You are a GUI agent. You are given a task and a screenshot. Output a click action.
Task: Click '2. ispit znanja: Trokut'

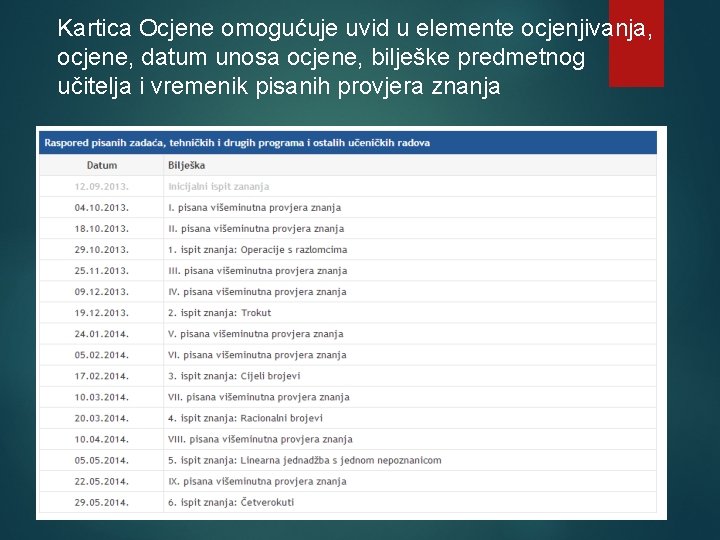(x=219, y=313)
